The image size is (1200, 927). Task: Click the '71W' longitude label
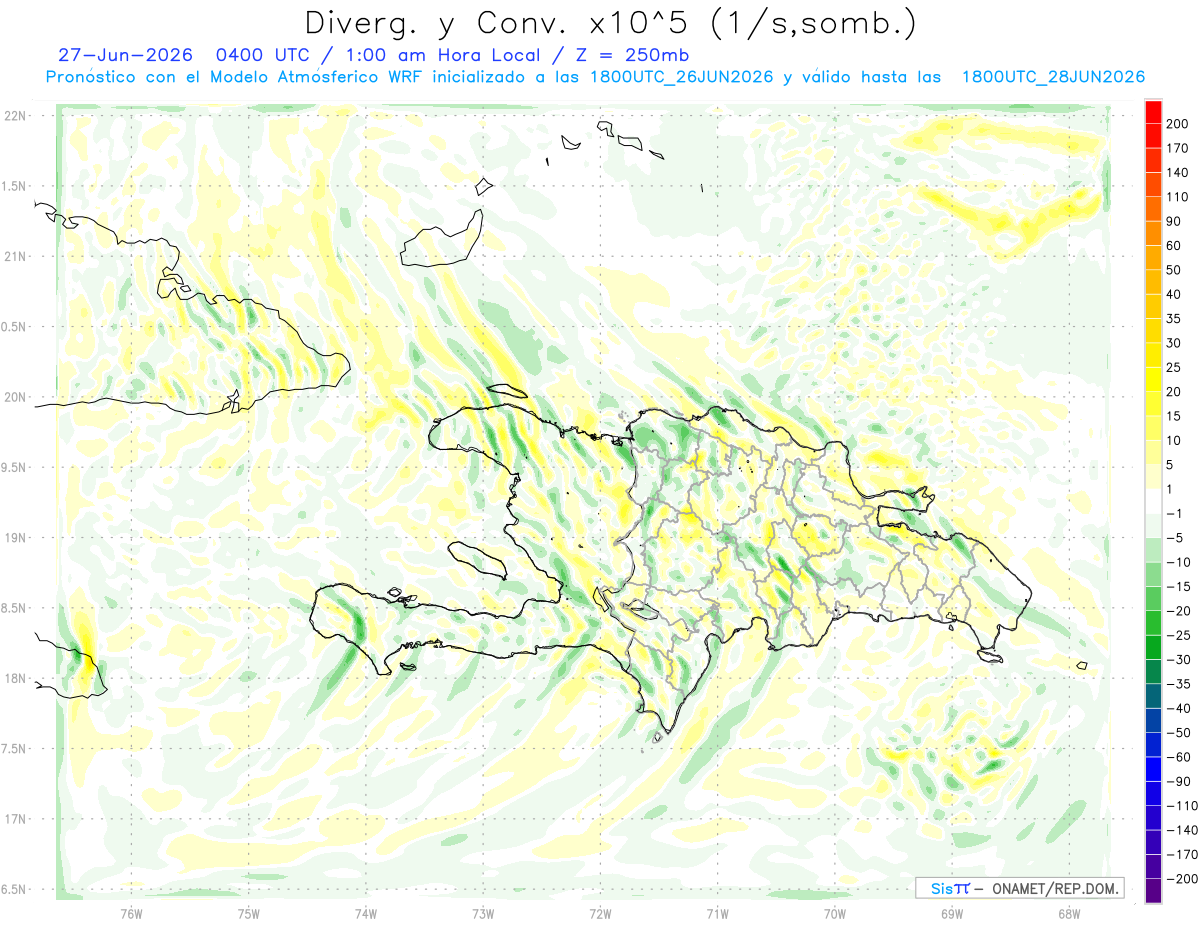pyautogui.click(x=717, y=913)
